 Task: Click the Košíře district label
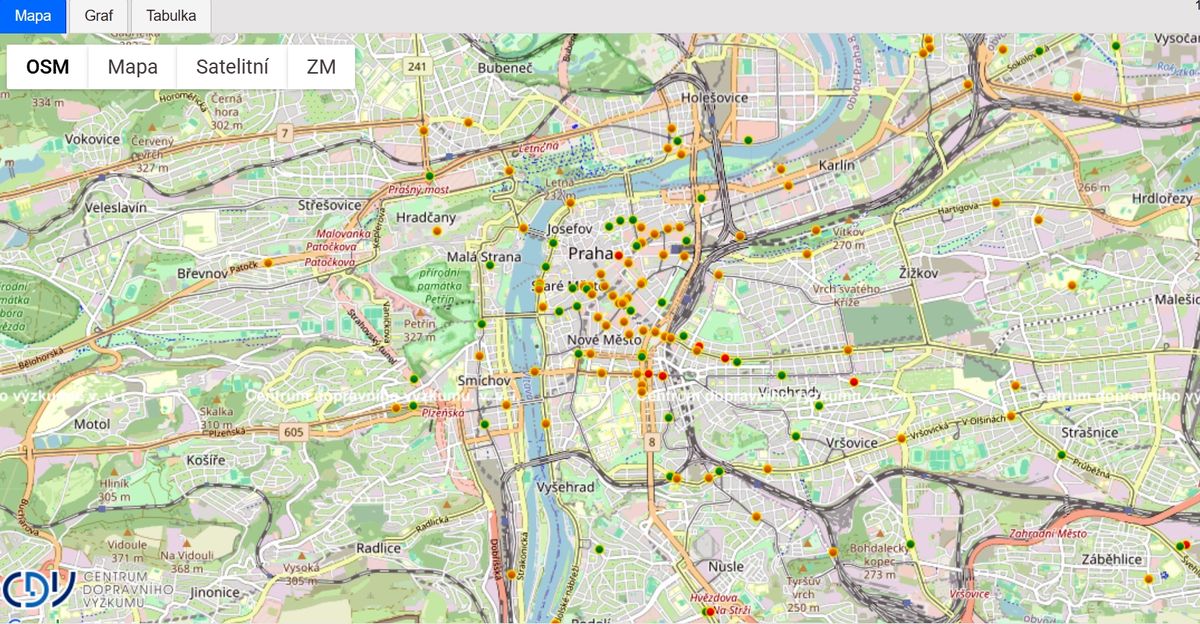[x=205, y=460]
